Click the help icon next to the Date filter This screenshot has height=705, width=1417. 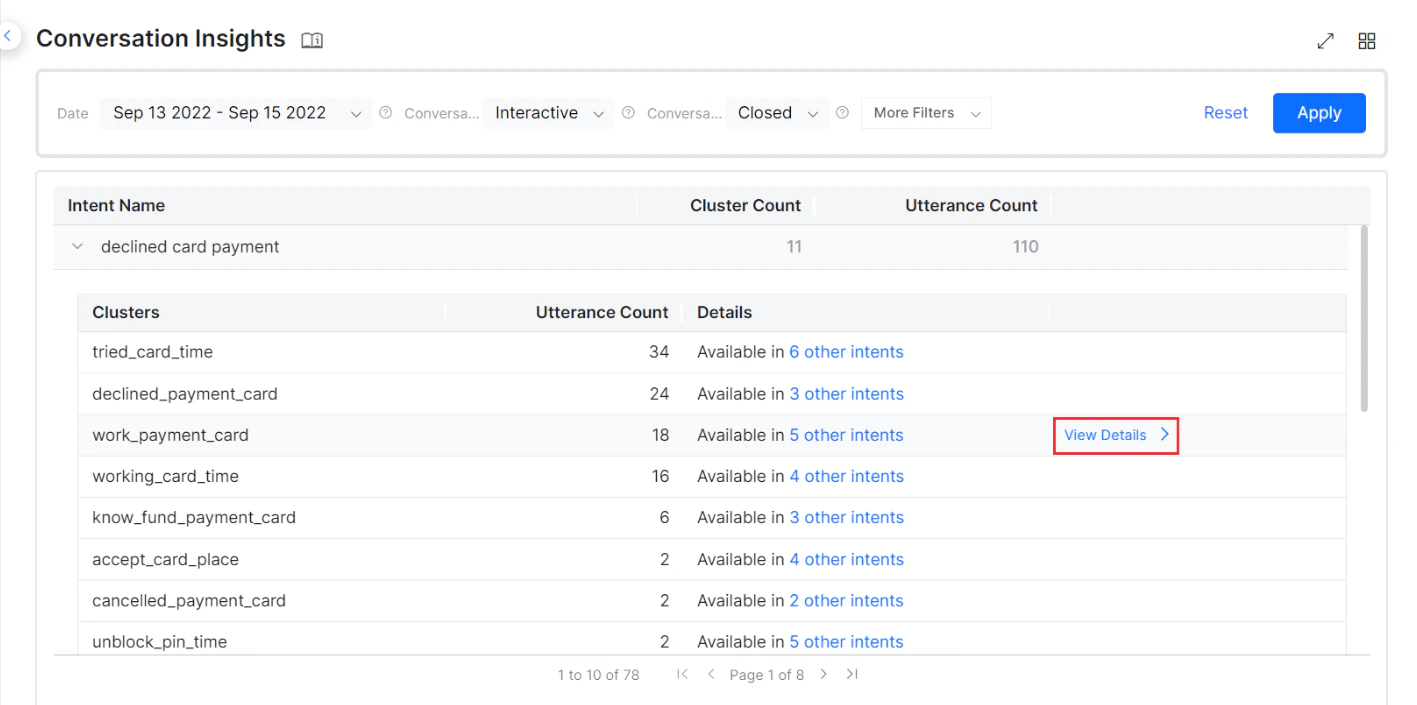coord(386,113)
